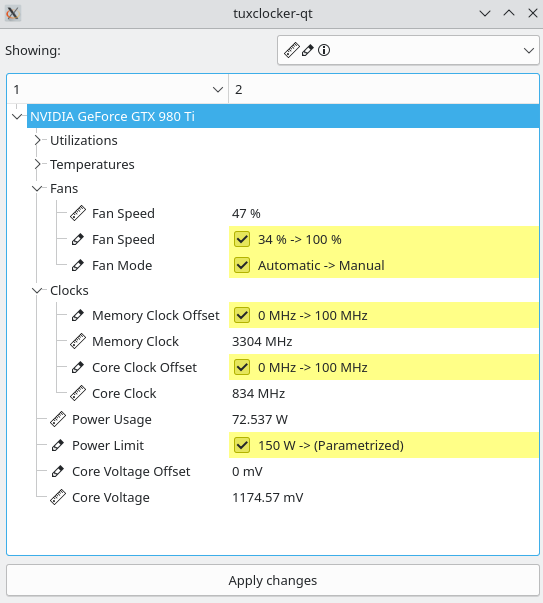The height and width of the screenshot is (603, 543).
Task: Click the Apply changes button
Action: [273, 580]
